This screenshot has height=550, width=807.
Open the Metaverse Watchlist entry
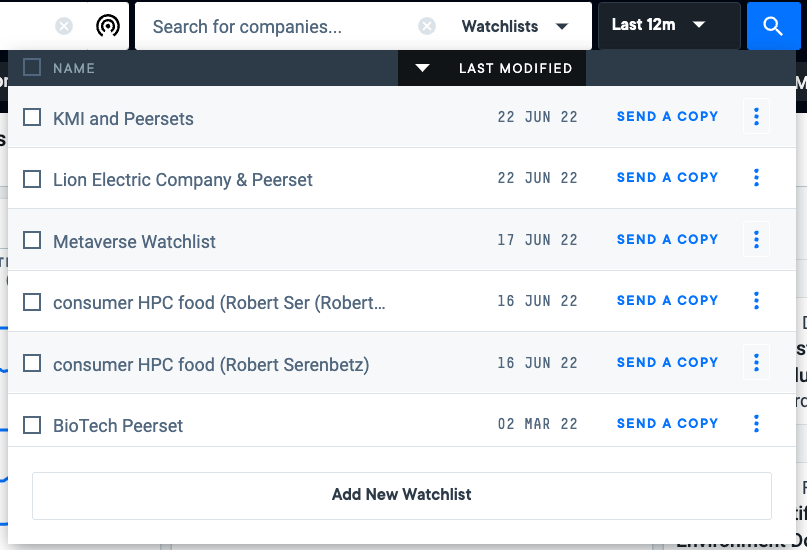click(134, 242)
